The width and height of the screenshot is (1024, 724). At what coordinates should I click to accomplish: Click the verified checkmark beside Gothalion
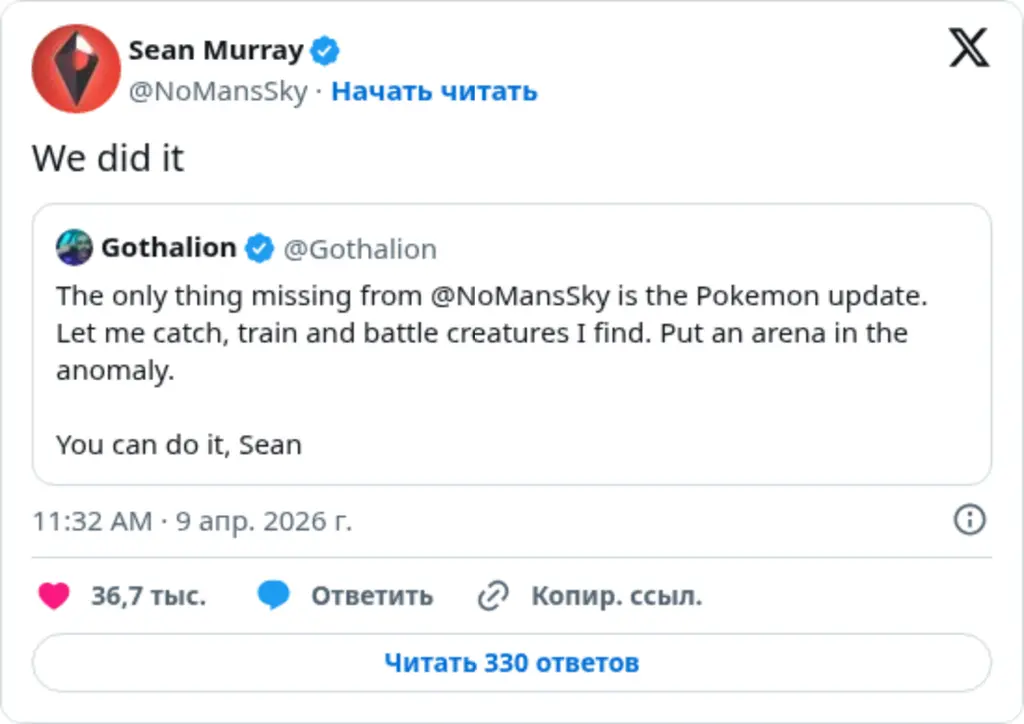tap(258, 249)
